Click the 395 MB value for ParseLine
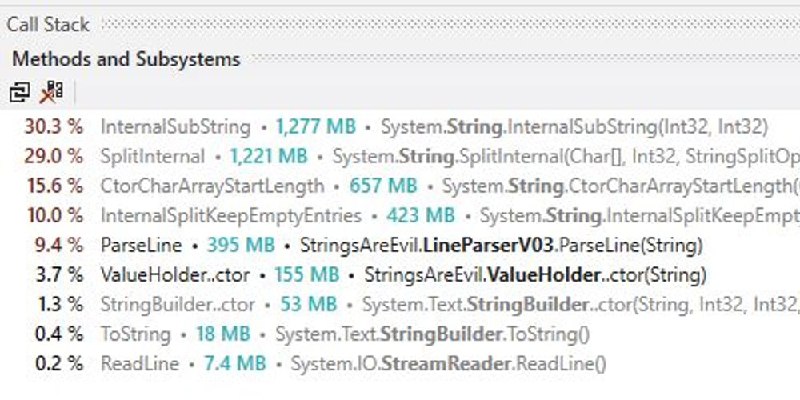 (x=240, y=245)
